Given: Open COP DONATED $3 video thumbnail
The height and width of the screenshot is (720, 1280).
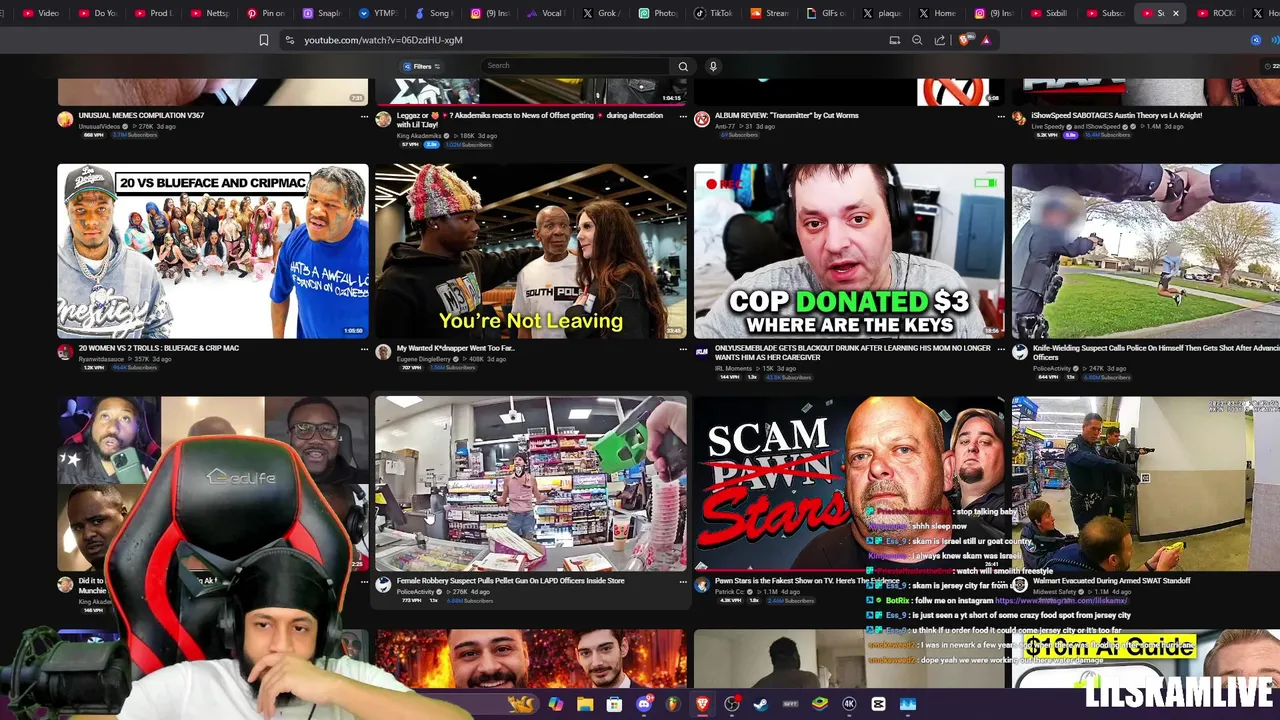Looking at the screenshot, I should tap(849, 251).
